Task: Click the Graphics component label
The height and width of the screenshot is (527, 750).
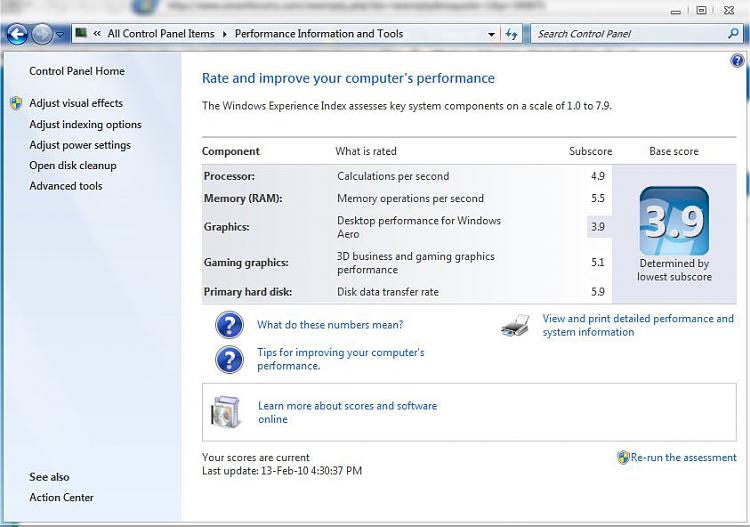Action: pos(226,227)
